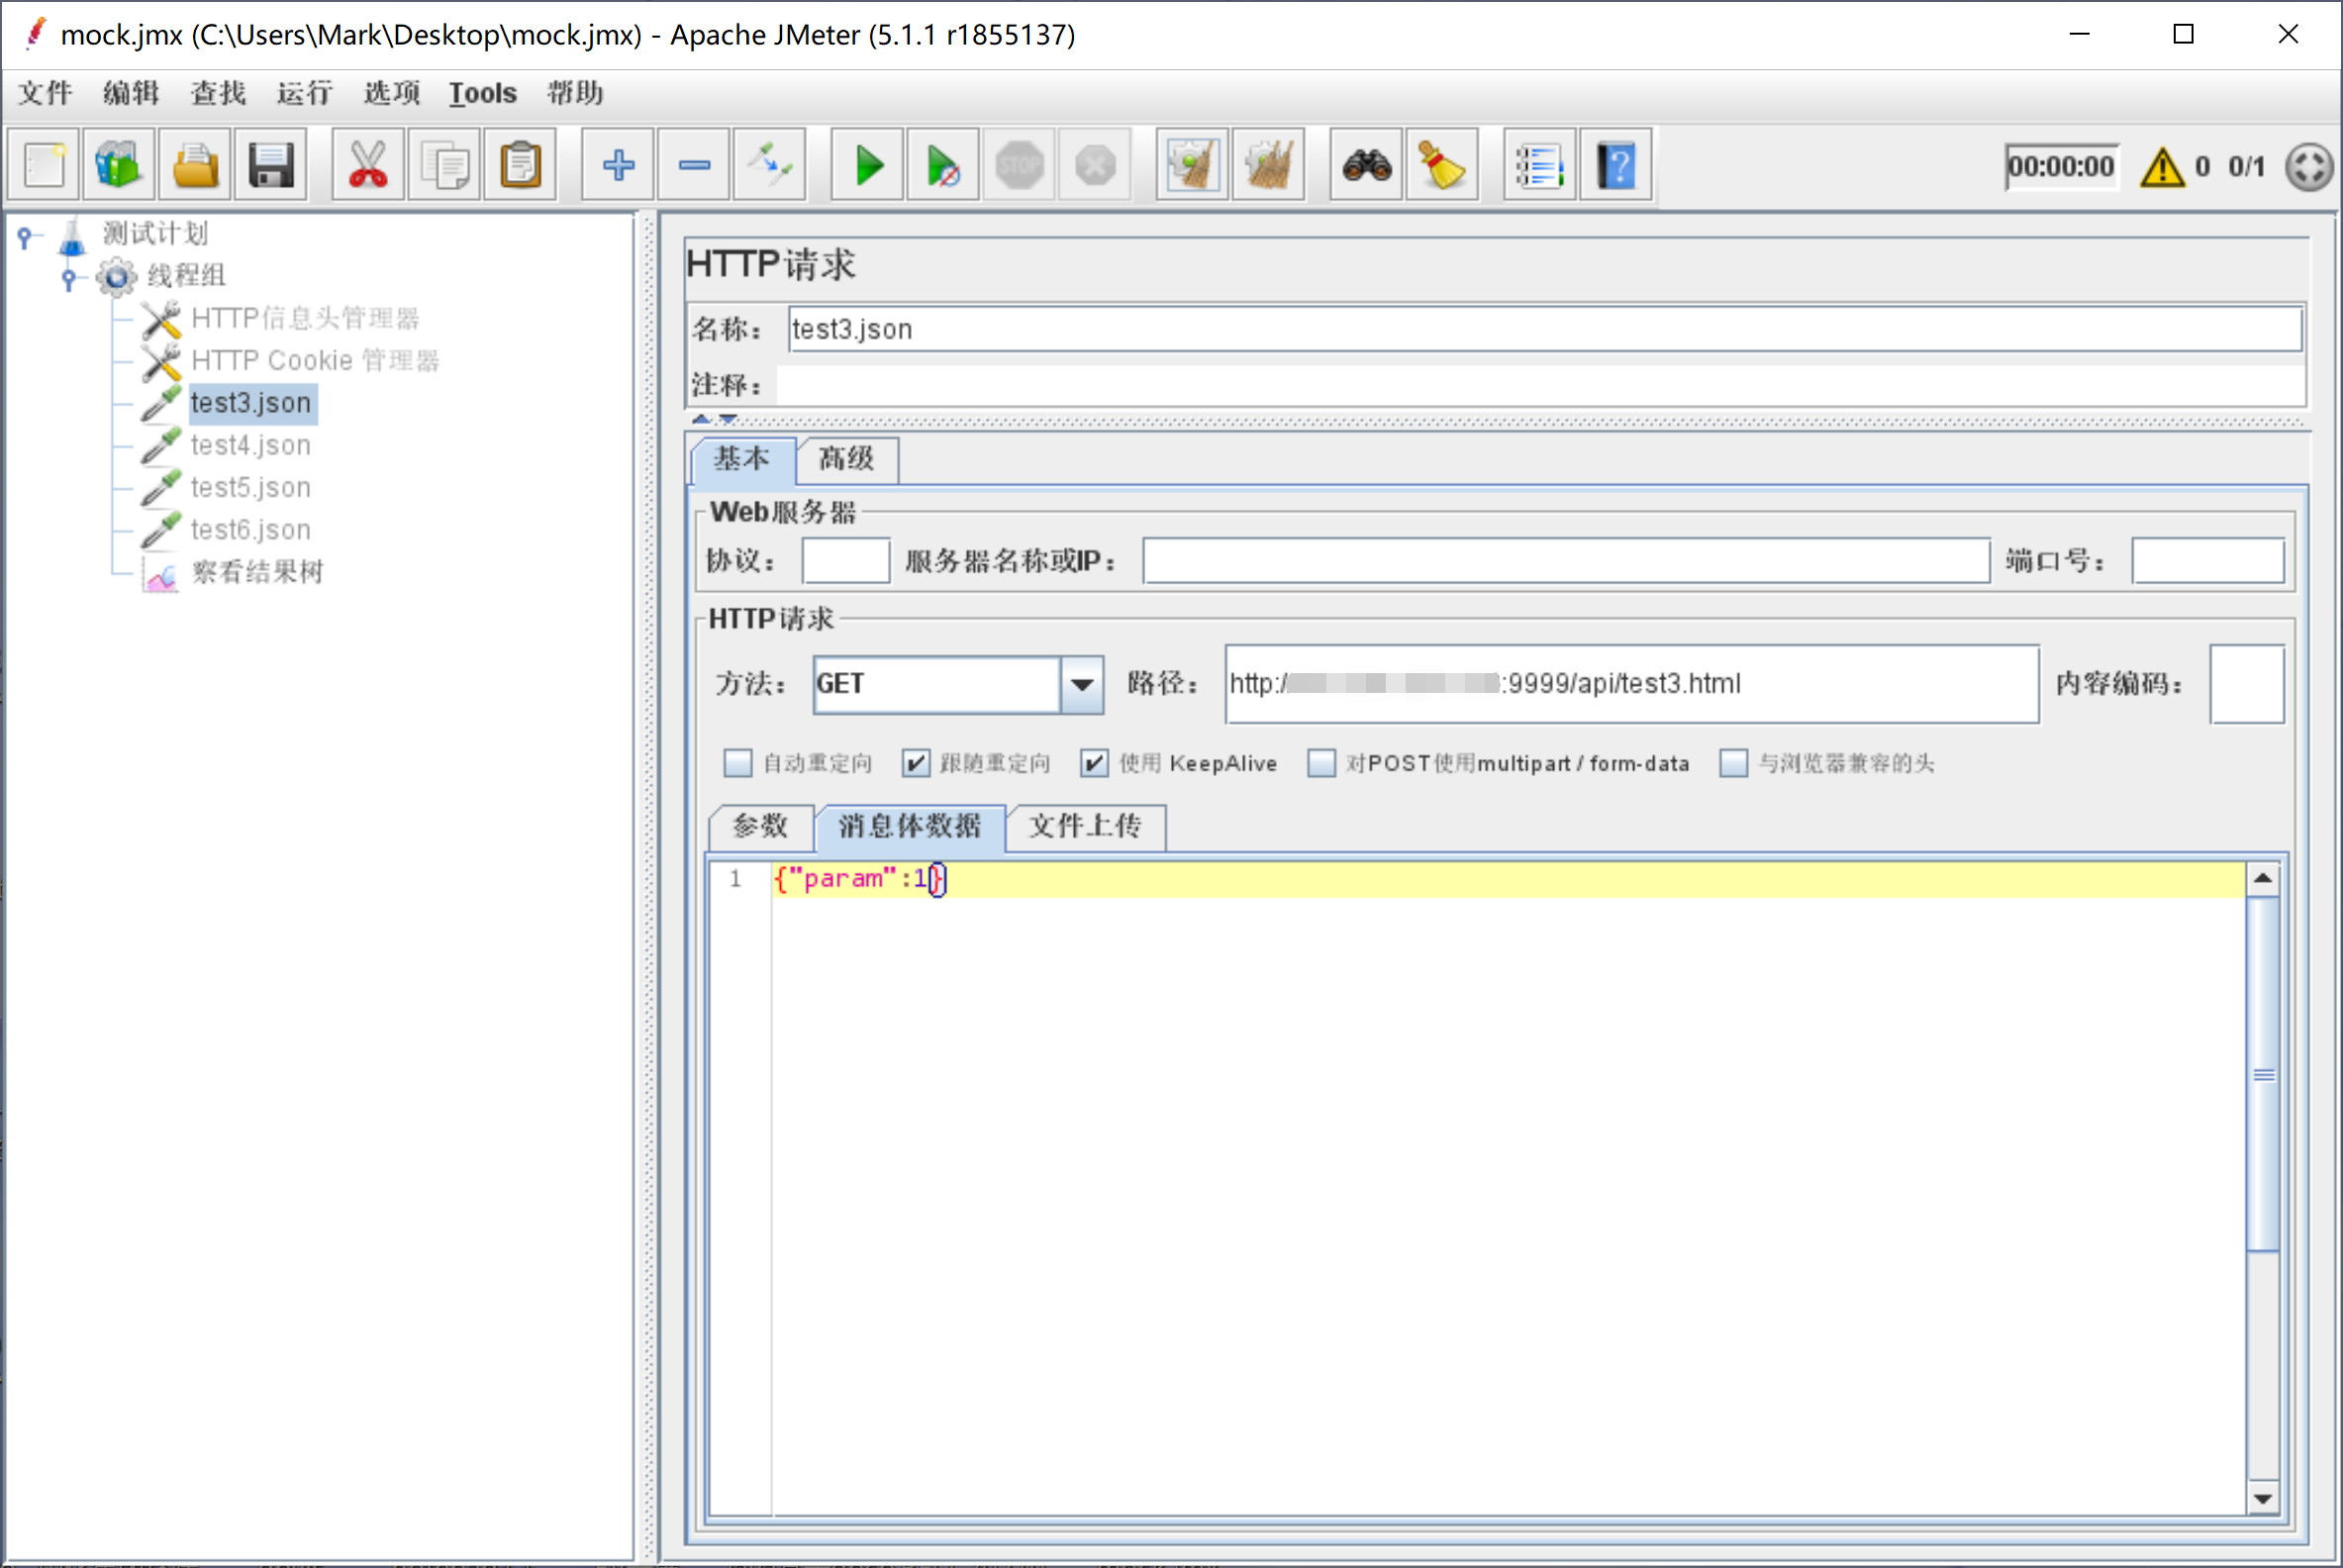Open the 帮助 menu
The height and width of the screenshot is (1568, 2343).
575,93
